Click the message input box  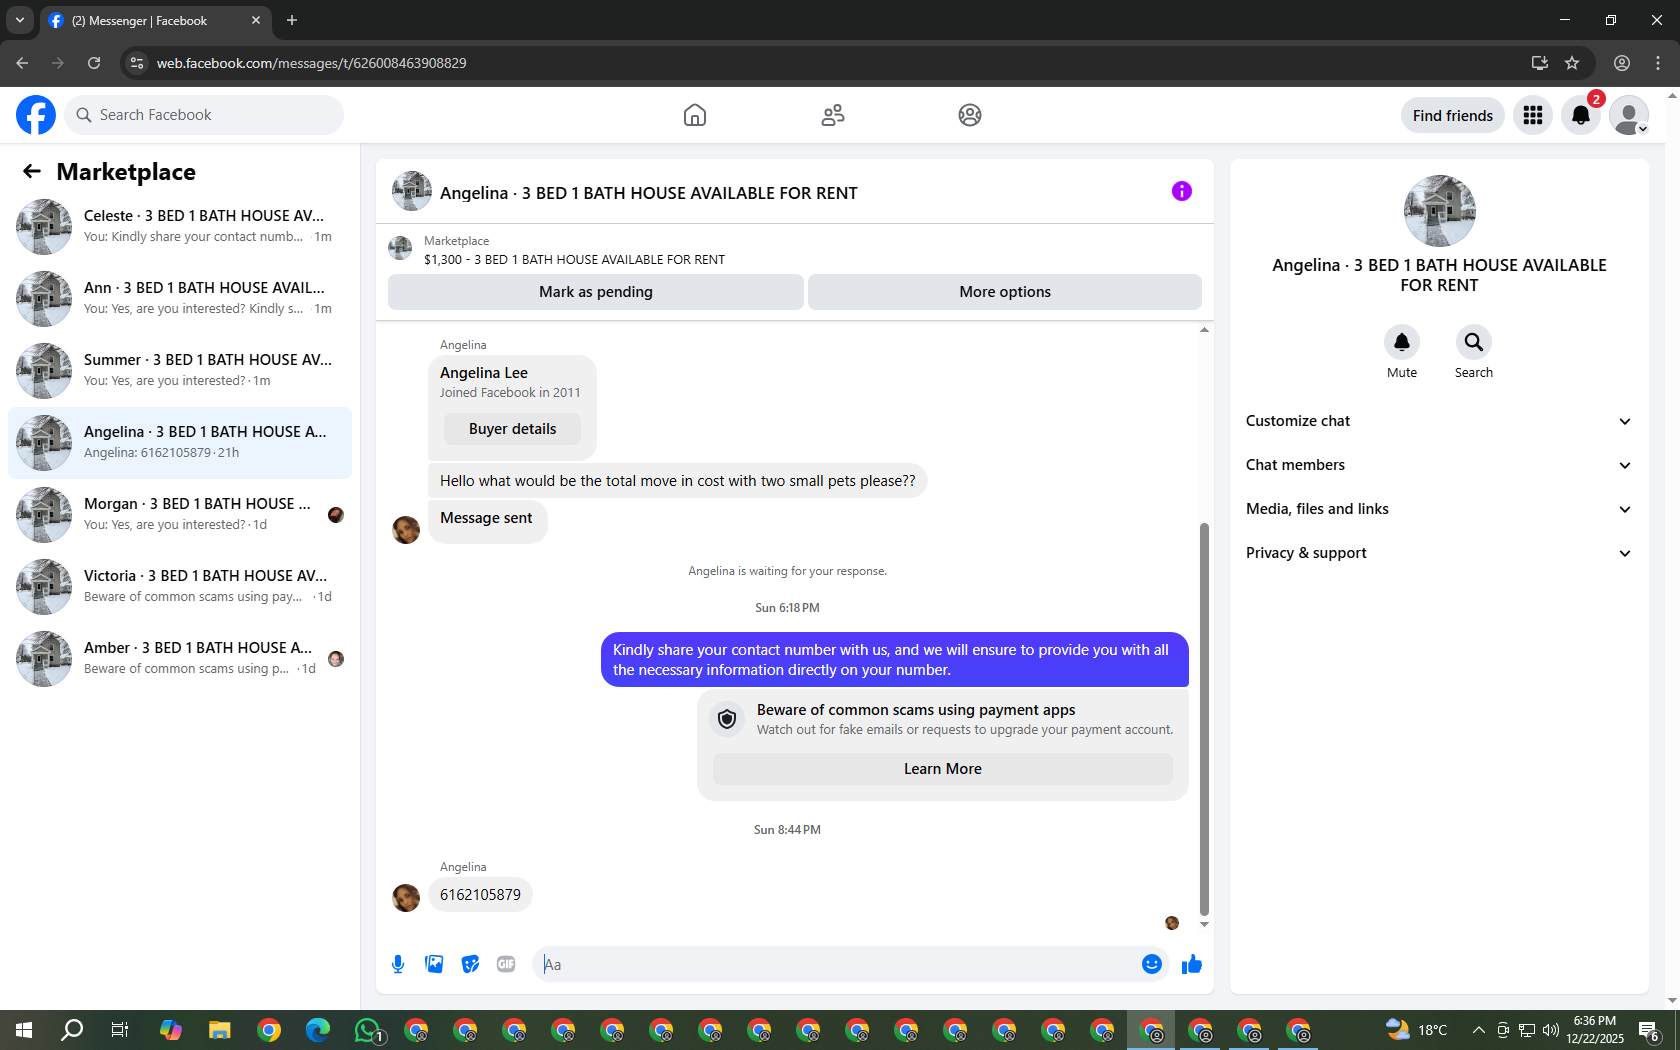tap(838, 964)
